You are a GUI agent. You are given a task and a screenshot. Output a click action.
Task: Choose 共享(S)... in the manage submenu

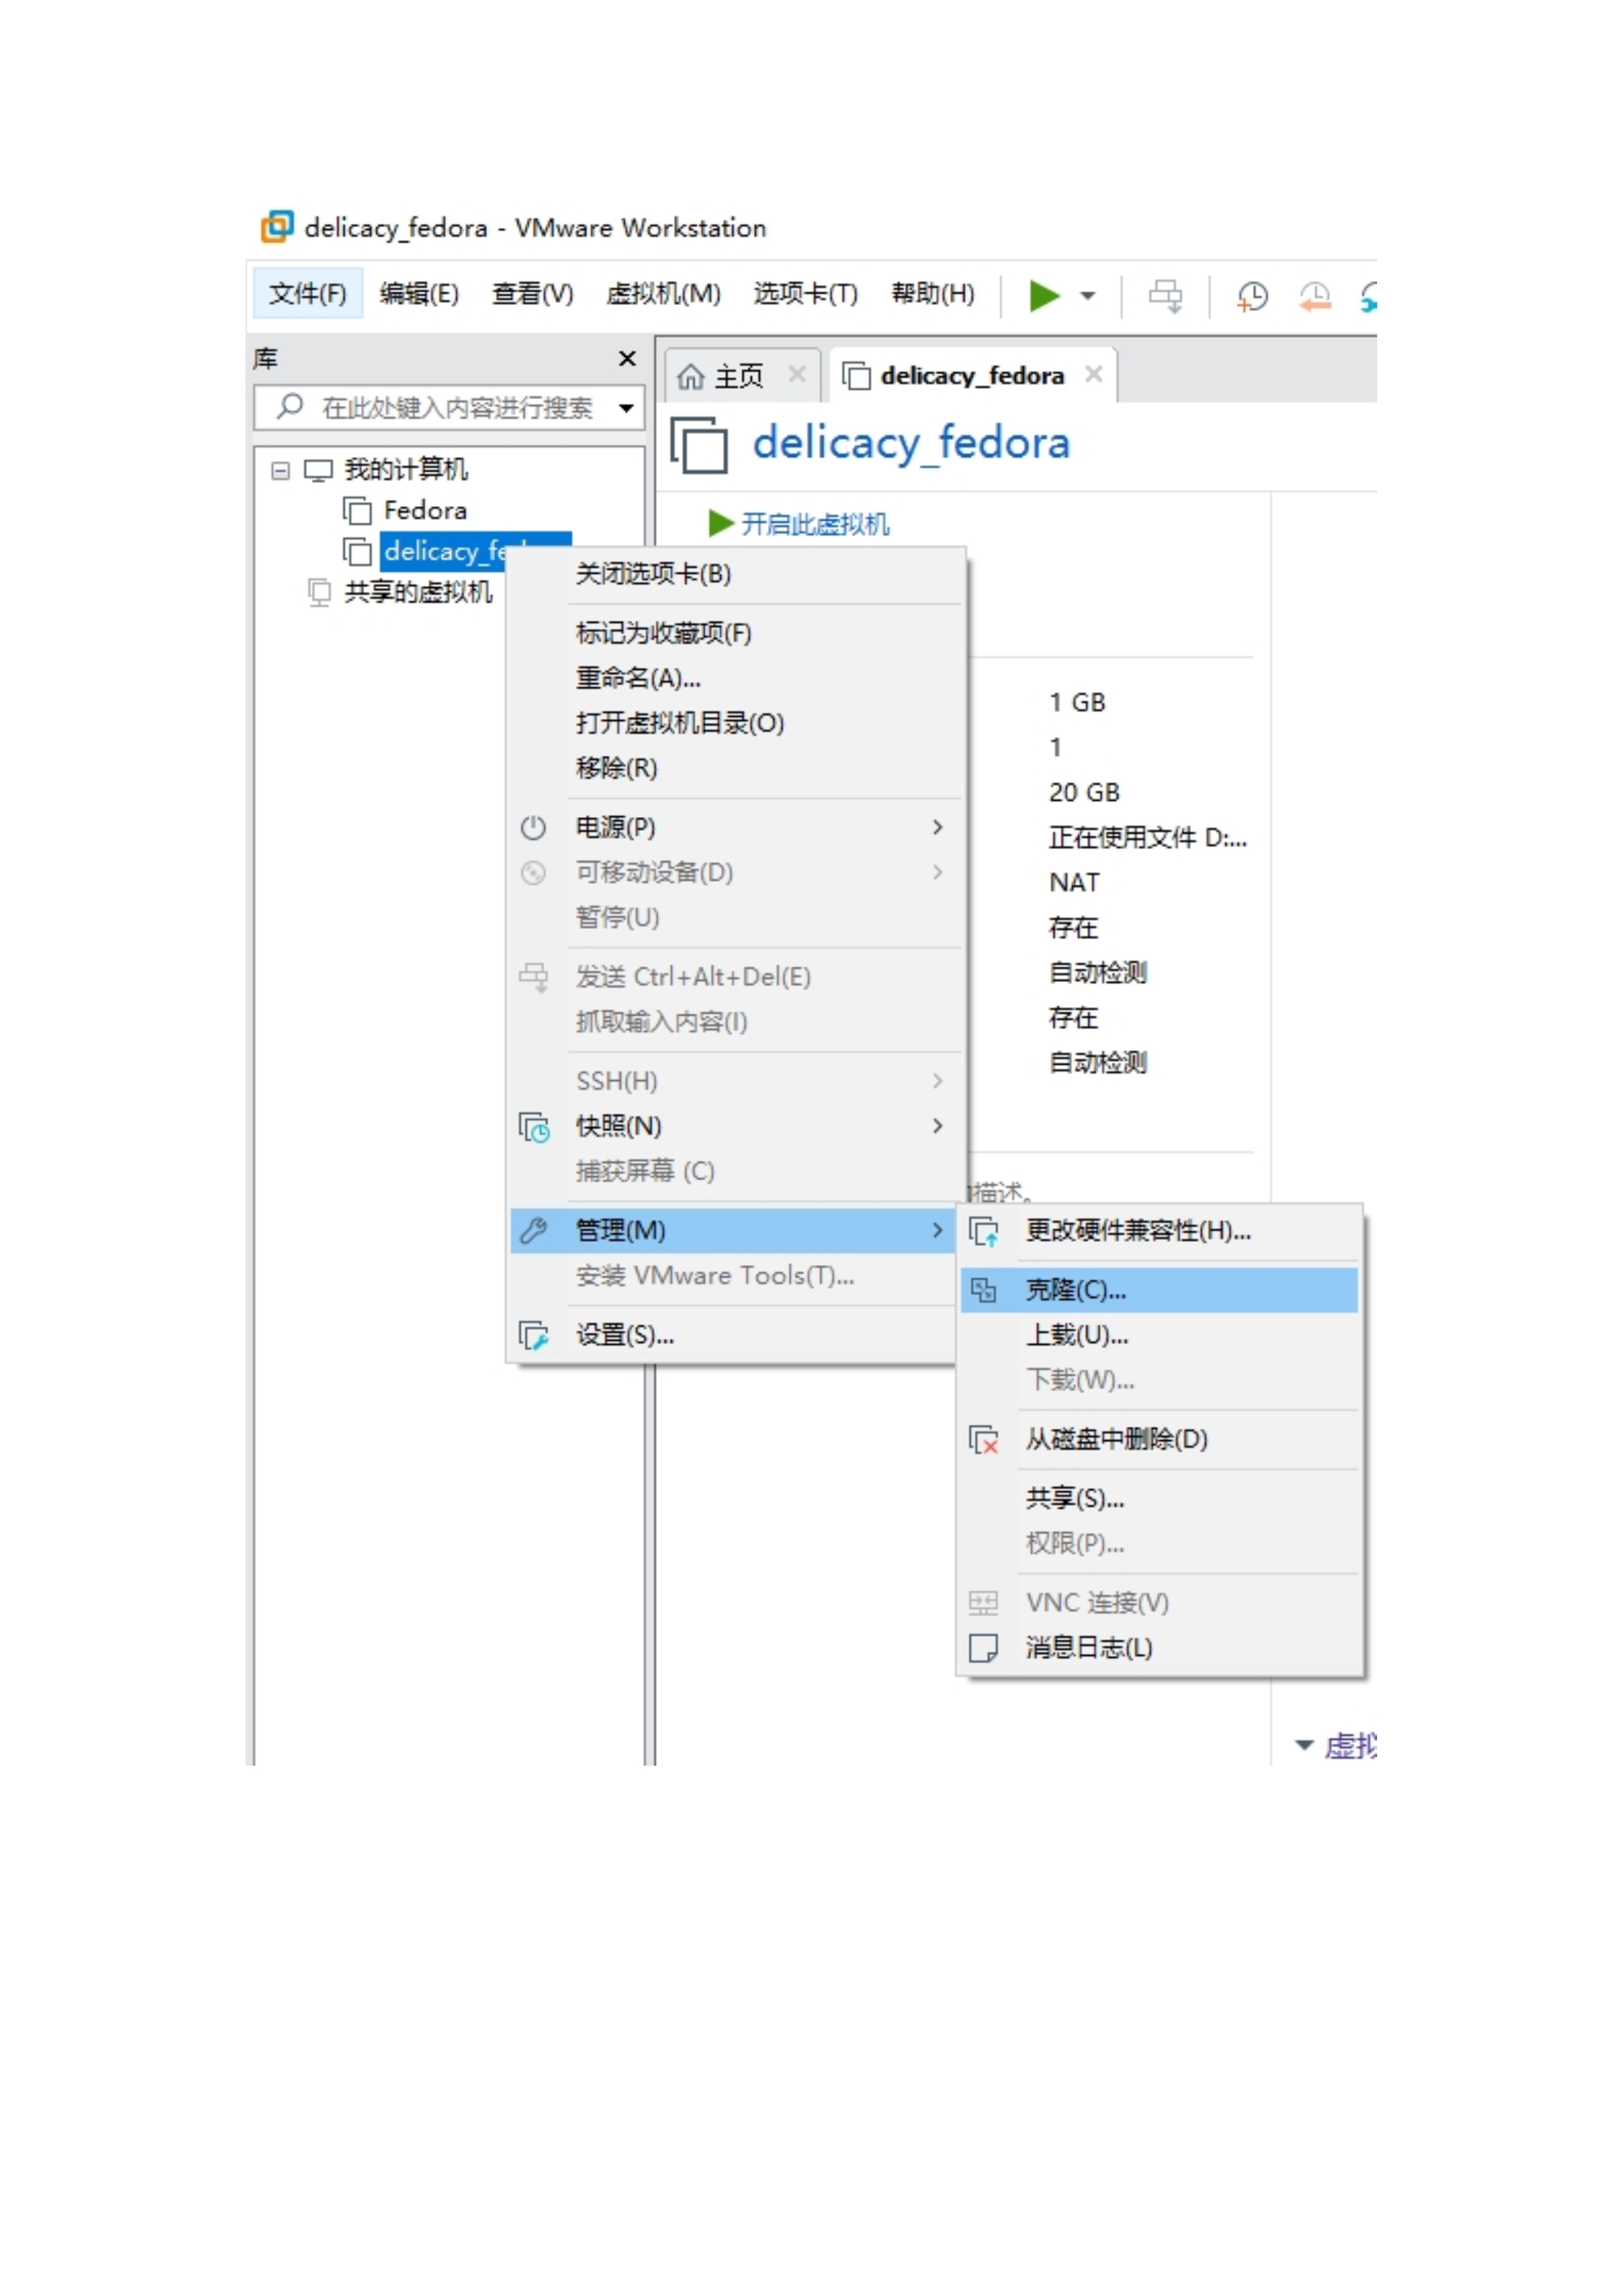(1160, 1499)
